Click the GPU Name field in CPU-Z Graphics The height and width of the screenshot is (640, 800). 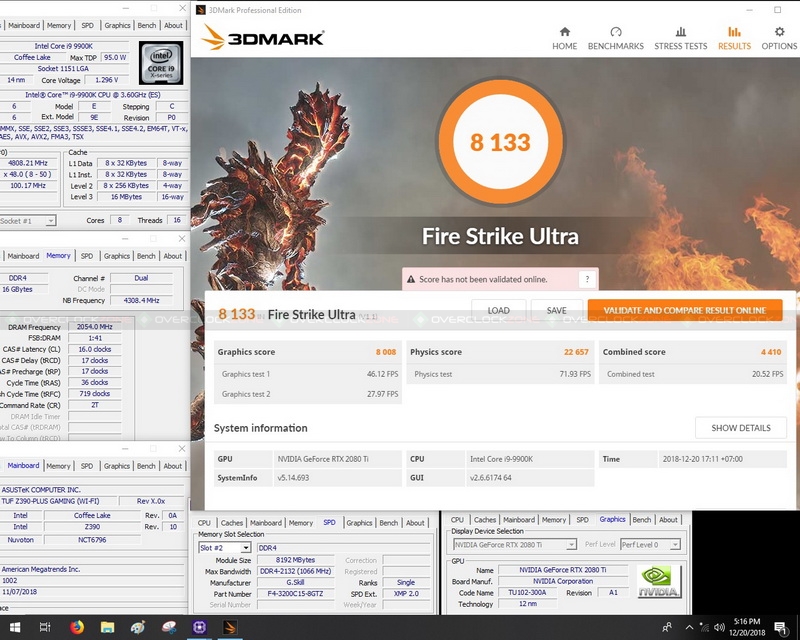pyautogui.click(x=563, y=570)
